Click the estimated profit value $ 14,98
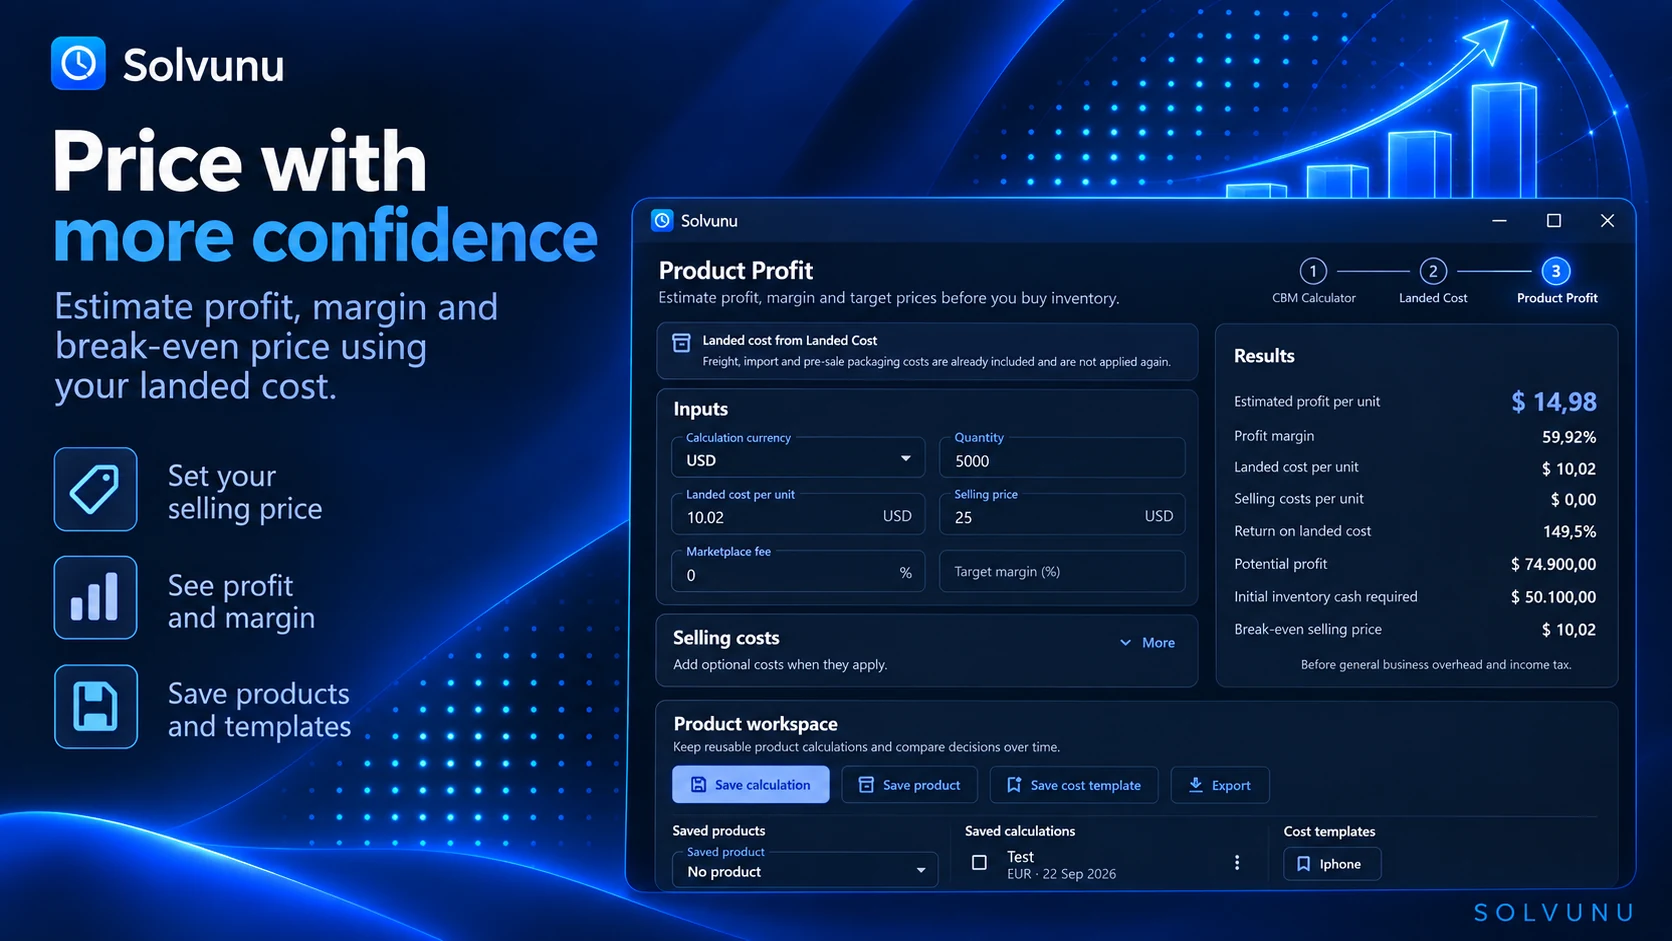 (x=1554, y=402)
